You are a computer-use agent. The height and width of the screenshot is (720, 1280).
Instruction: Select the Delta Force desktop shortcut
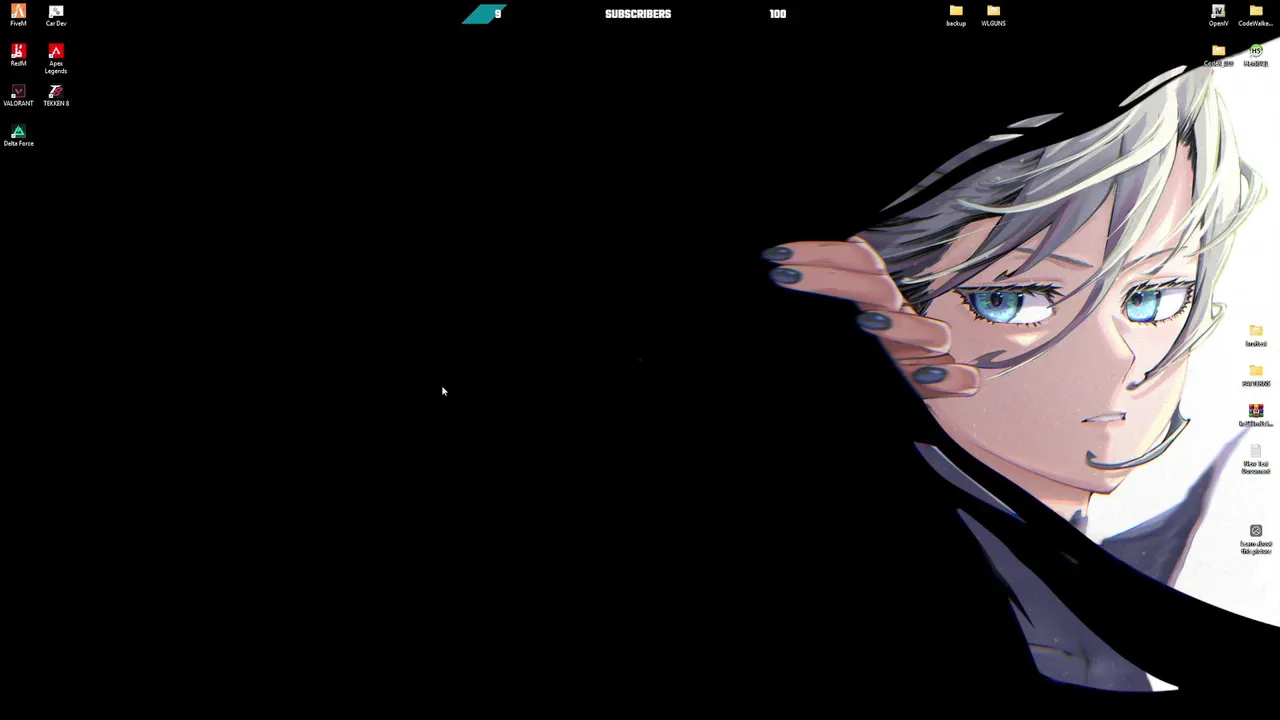pos(18,135)
